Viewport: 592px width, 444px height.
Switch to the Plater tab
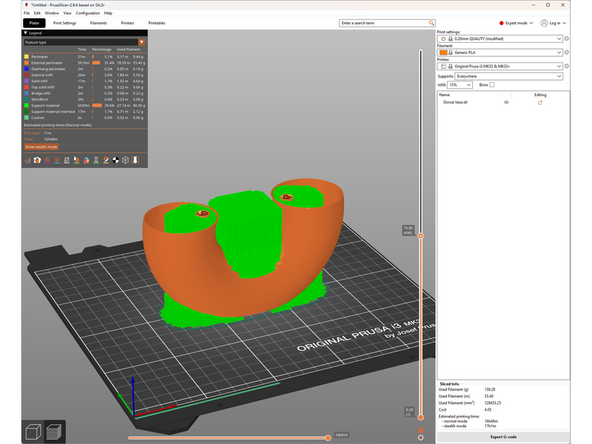(34, 23)
